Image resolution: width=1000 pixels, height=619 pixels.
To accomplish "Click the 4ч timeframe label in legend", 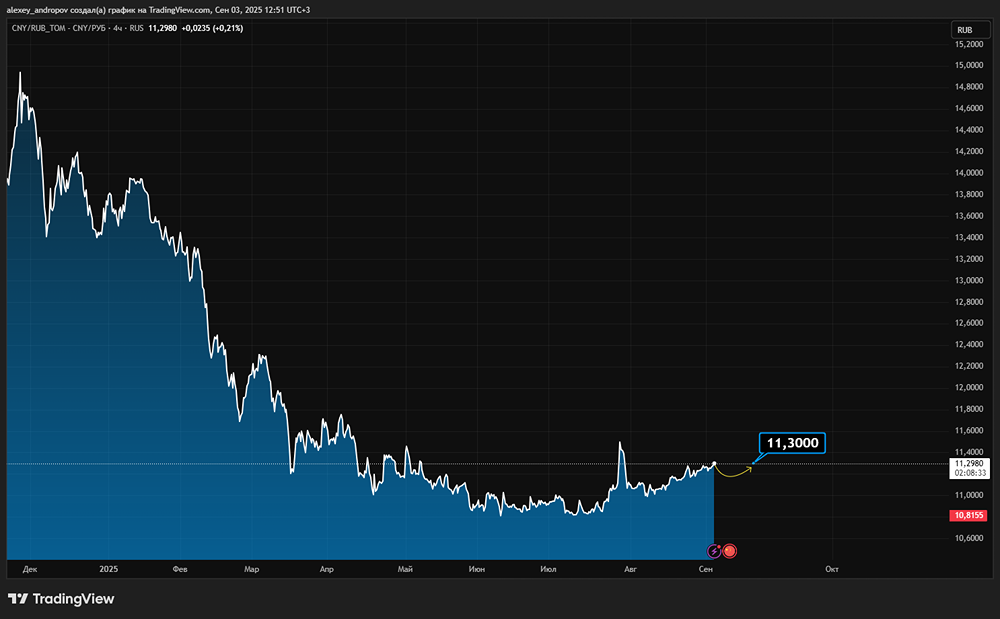I will tap(118, 28).
